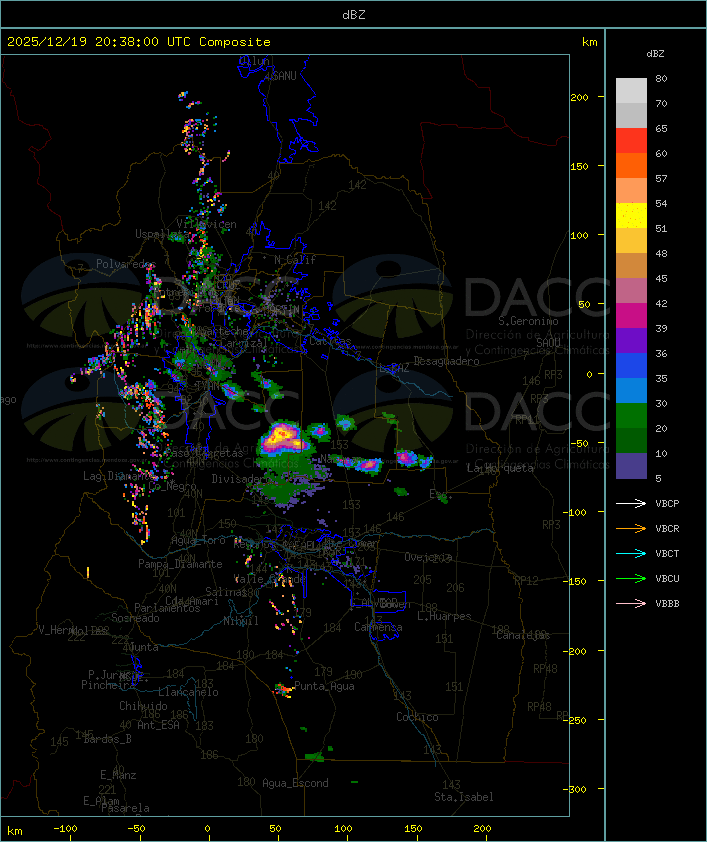Pick the orange 57-60 dBZ legend swatch
The height and width of the screenshot is (842, 707).
tap(631, 166)
